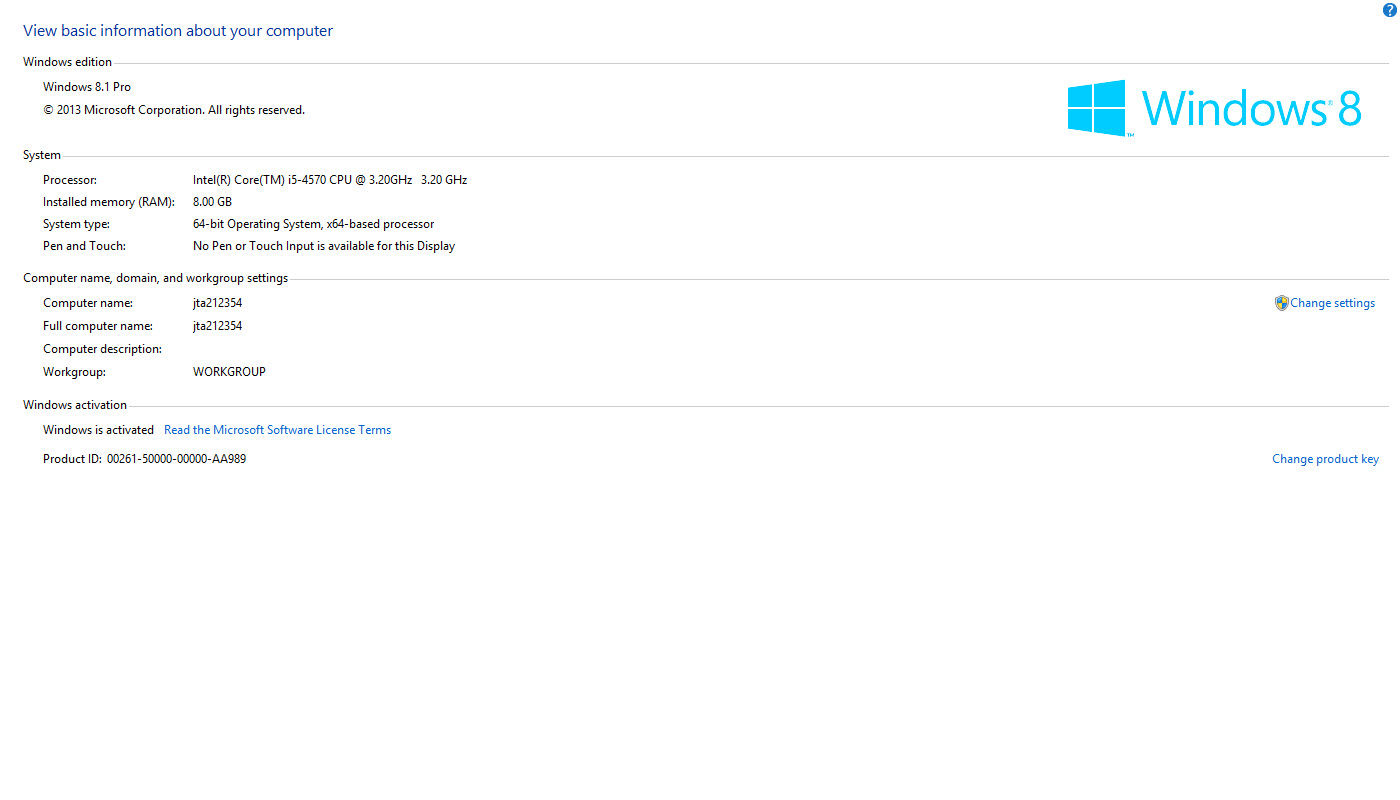Click the Processor: label
The image size is (1400, 800).
coord(70,180)
